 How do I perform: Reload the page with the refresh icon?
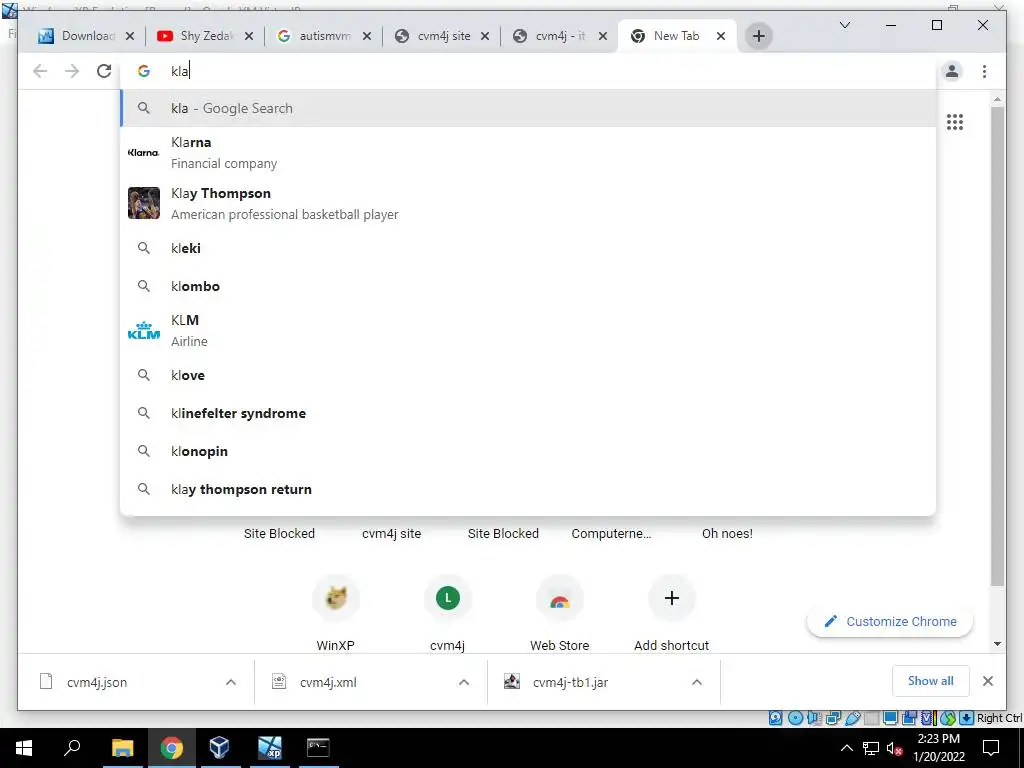point(104,71)
